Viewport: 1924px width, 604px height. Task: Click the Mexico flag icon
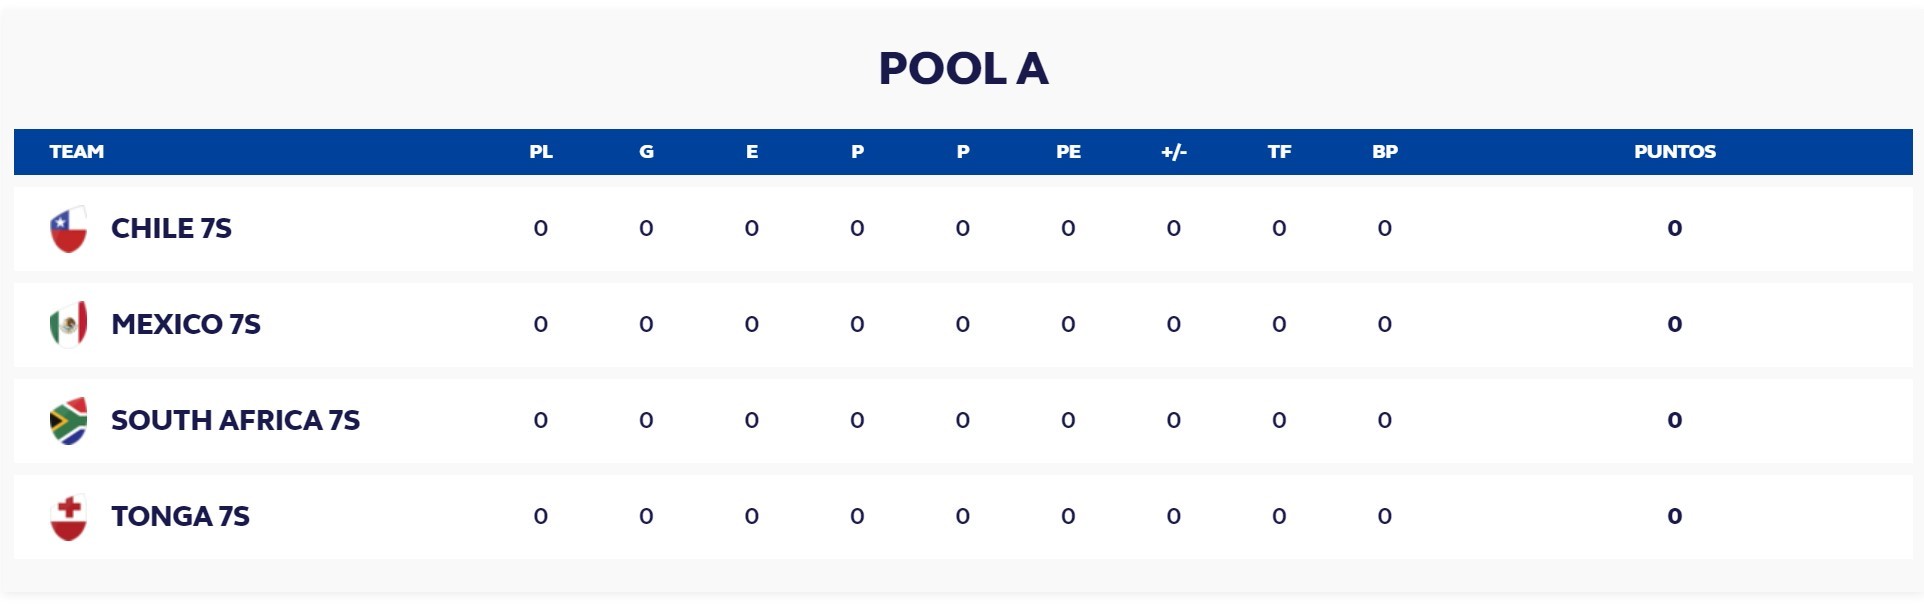click(x=68, y=324)
